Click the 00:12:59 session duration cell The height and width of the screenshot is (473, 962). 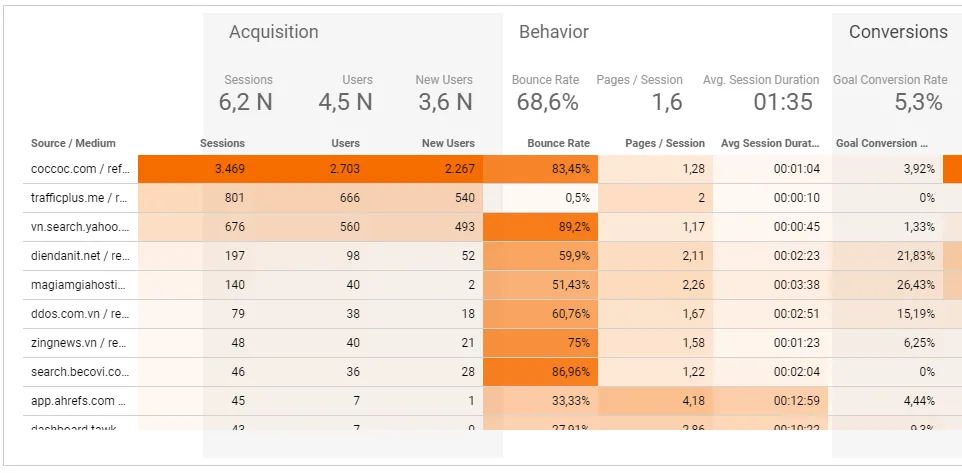(x=771, y=401)
